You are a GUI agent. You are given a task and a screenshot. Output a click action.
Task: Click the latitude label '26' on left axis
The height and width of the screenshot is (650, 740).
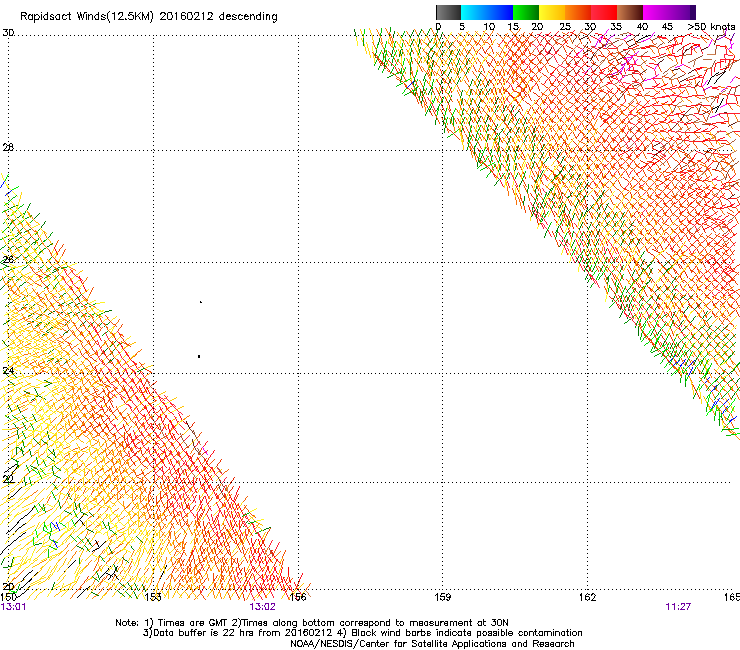8,259
